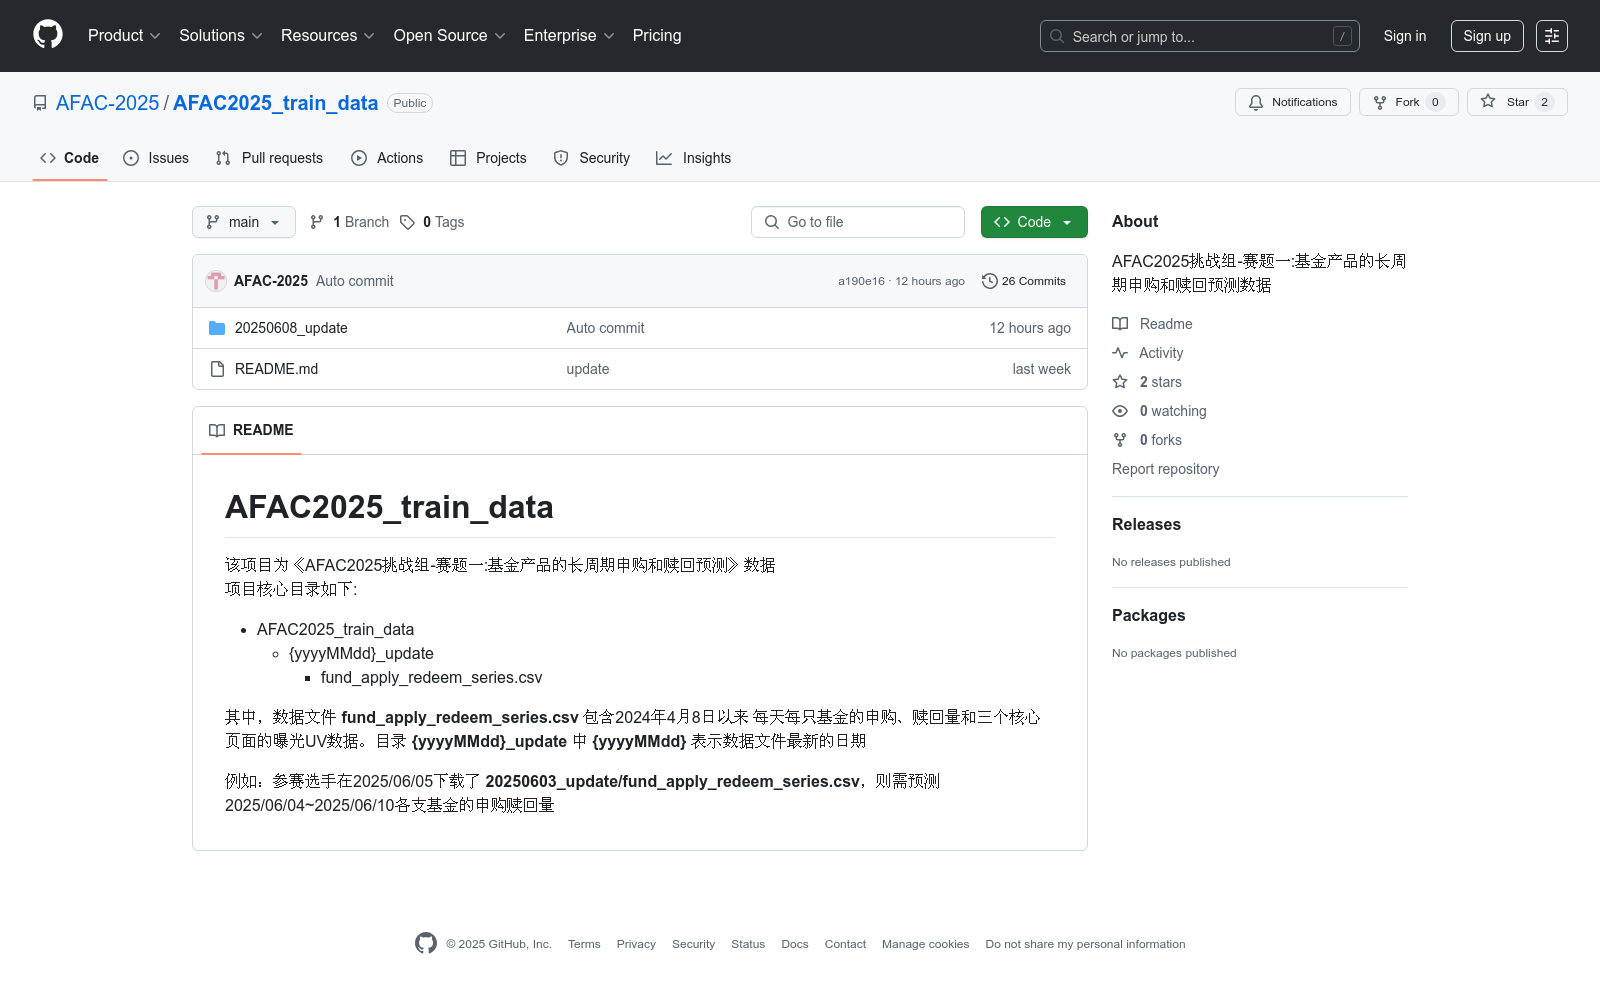
Task: Click the AFAC-2025 commit author avatar
Action: pos(216,281)
